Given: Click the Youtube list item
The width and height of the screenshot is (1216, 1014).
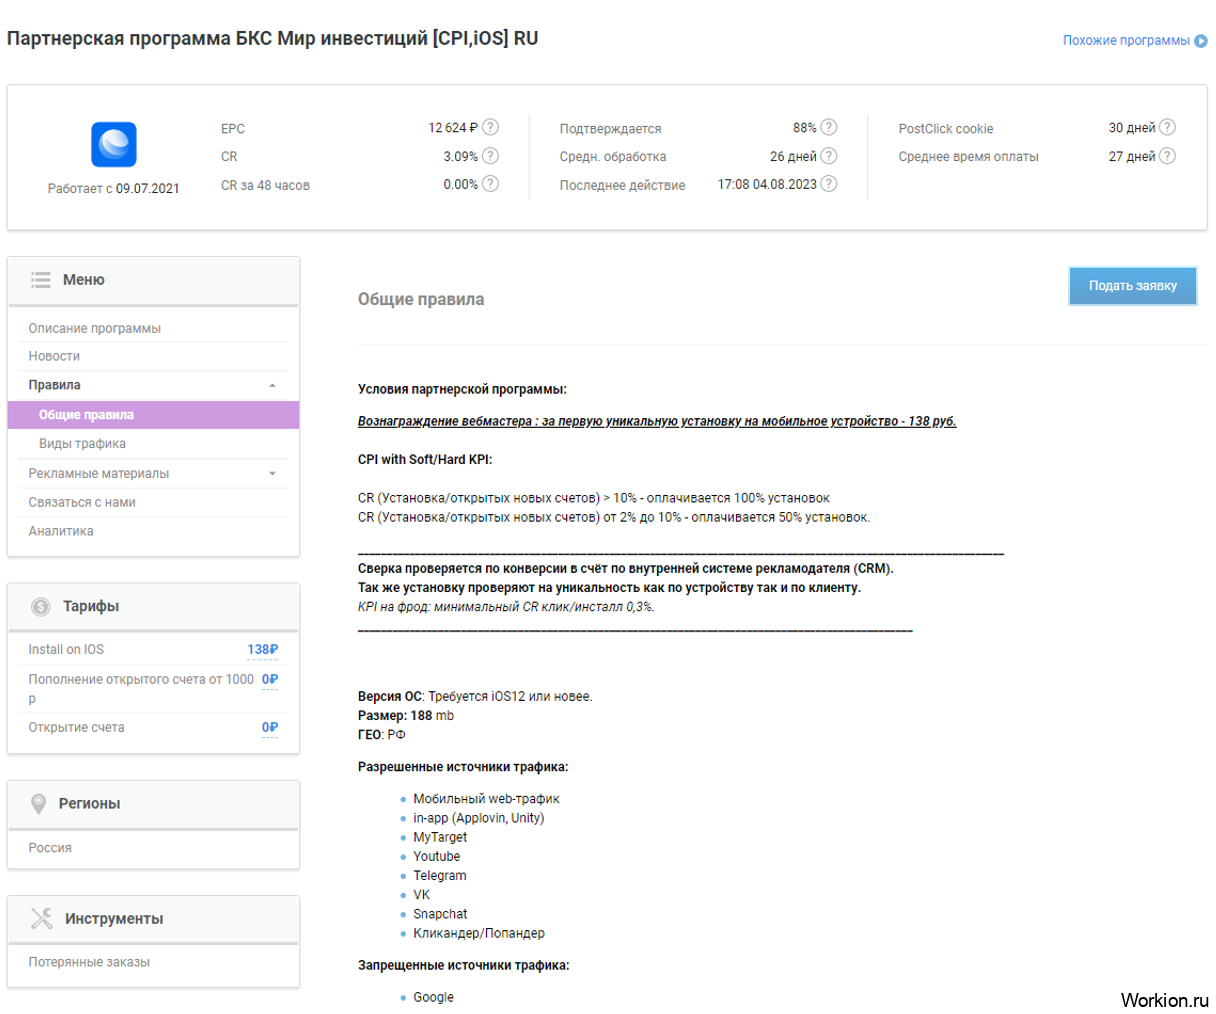Looking at the screenshot, I should (x=437, y=856).
